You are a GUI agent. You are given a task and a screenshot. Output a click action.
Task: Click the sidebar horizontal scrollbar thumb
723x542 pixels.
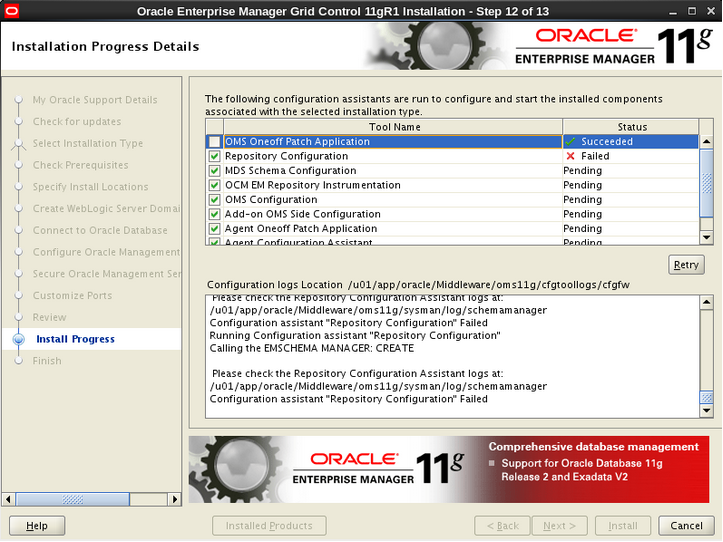tap(73, 499)
